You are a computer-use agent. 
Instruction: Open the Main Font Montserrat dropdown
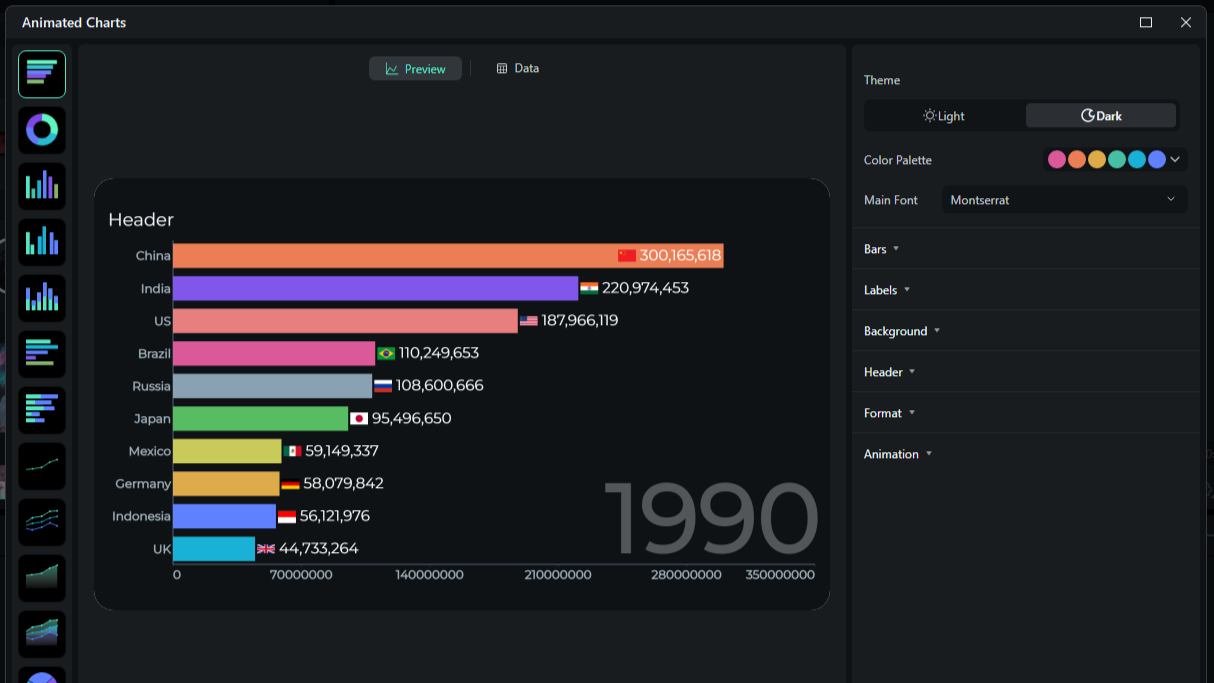pos(1064,200)
